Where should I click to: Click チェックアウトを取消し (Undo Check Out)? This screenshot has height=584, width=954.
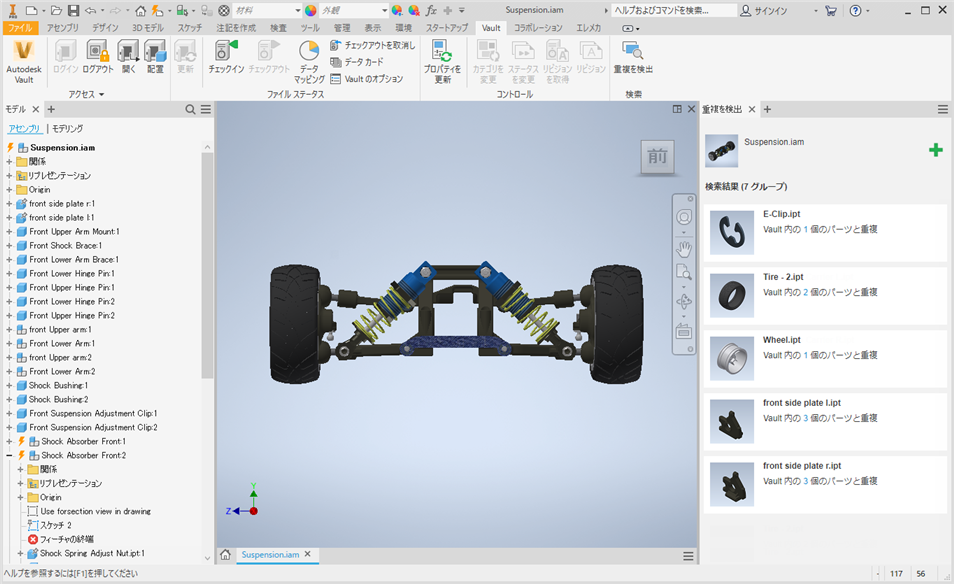pyautogui.click(x=372, y=45)
